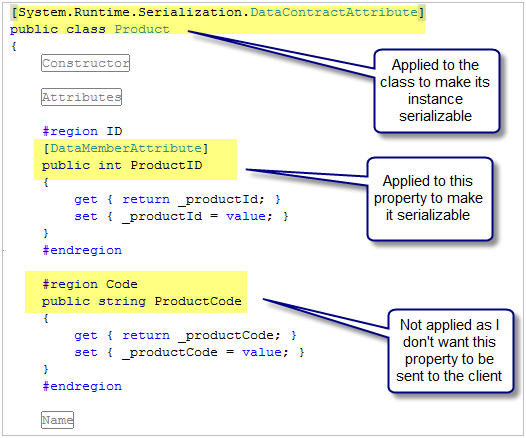Expand the collapsed Attributes region
The width and height of the screenshot is (526, 438).
[x=81, y=97]
